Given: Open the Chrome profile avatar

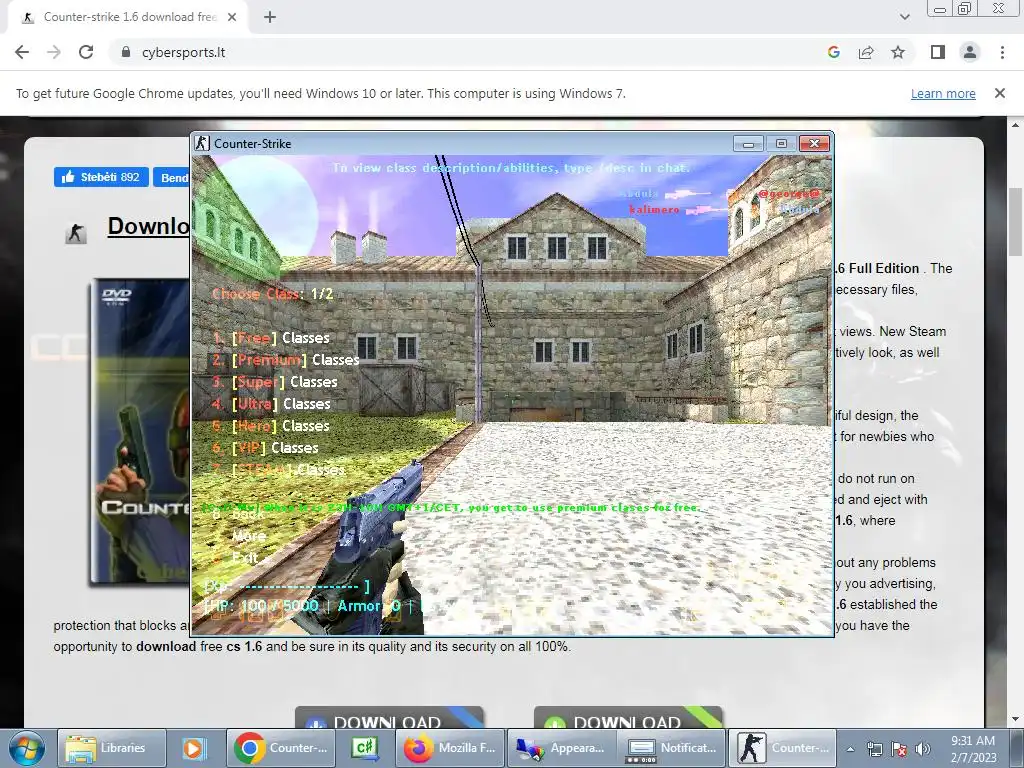Looking at the screenshot, I should pos(970,52).
